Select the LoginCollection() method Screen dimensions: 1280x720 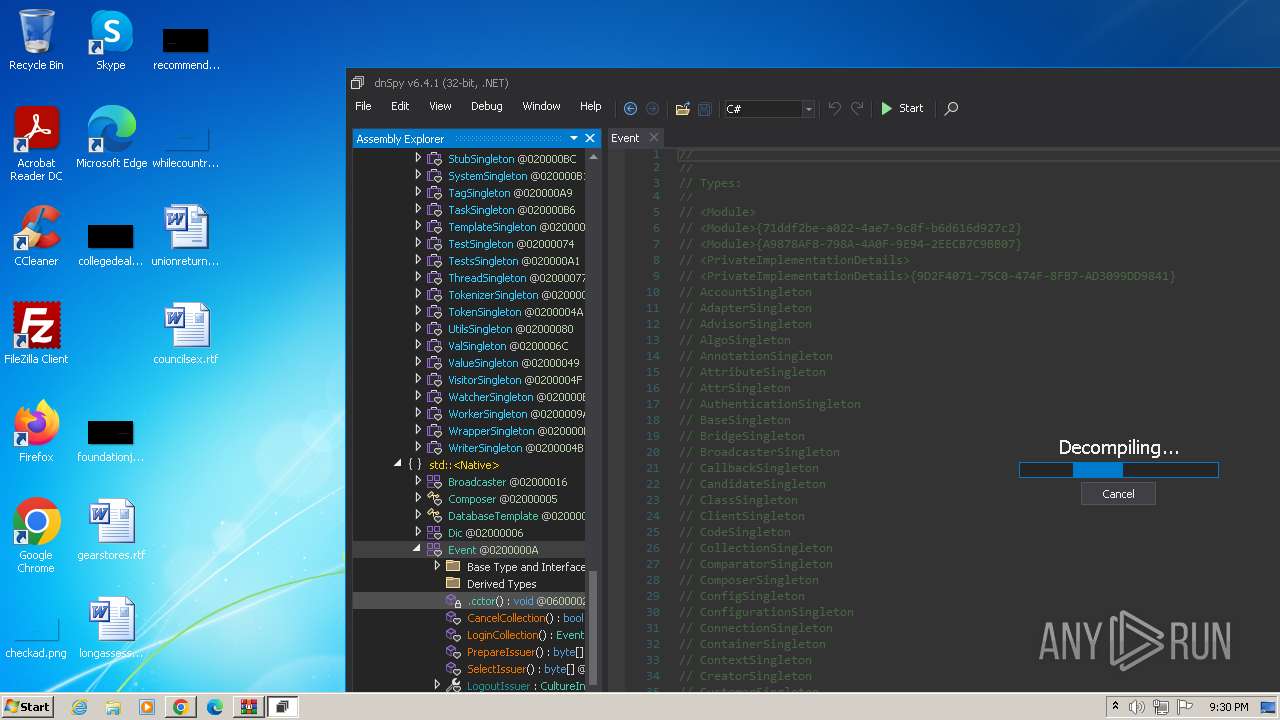pyautogui.click(x=515, y=635)
